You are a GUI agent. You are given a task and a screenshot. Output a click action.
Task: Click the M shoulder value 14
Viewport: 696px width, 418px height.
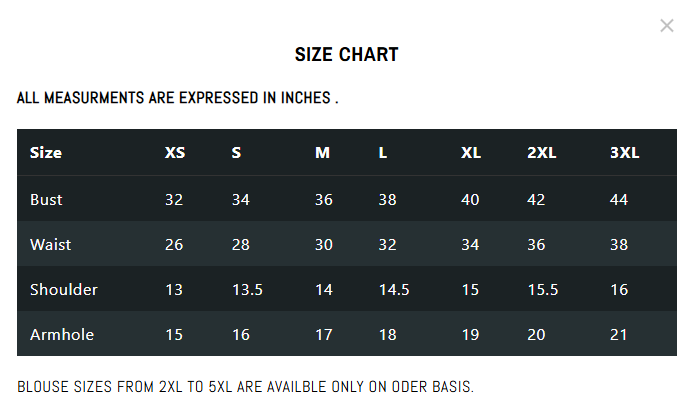click(323, 290)
